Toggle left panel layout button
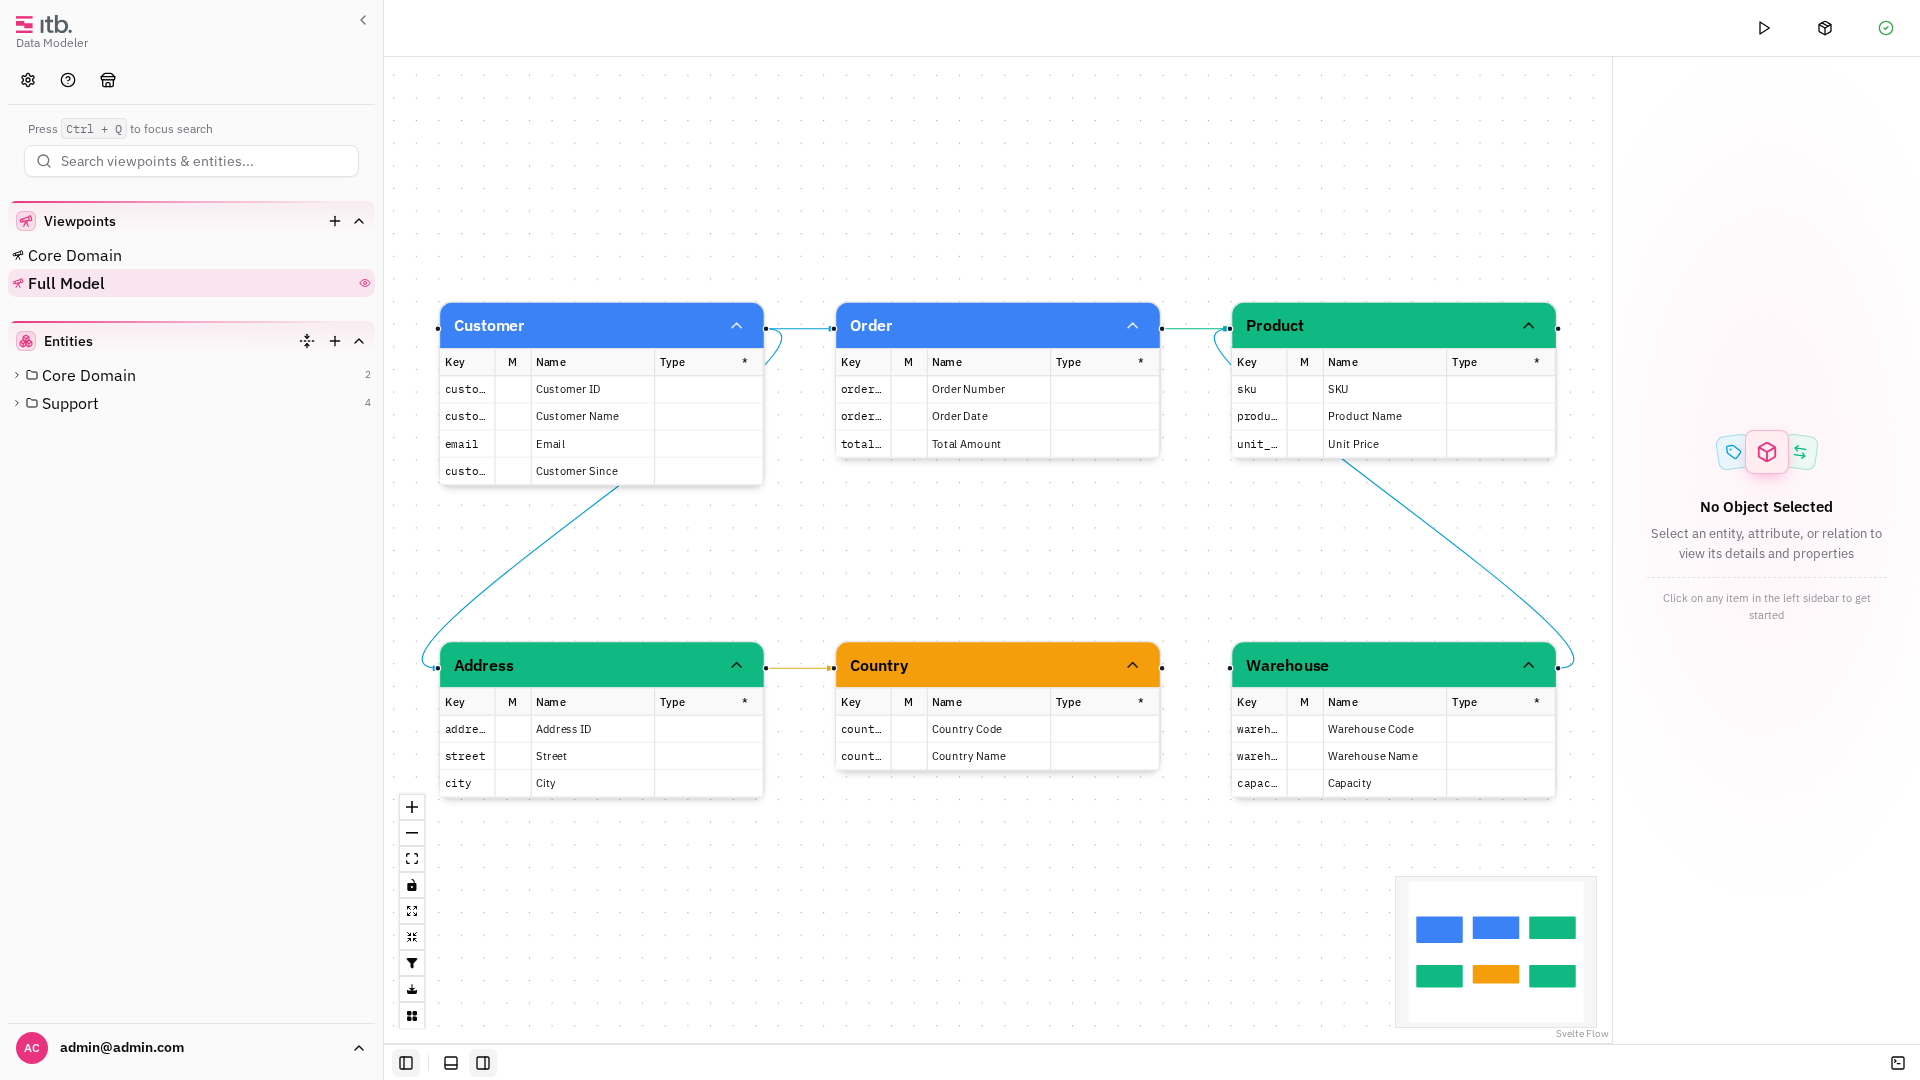 [406, 1063]
